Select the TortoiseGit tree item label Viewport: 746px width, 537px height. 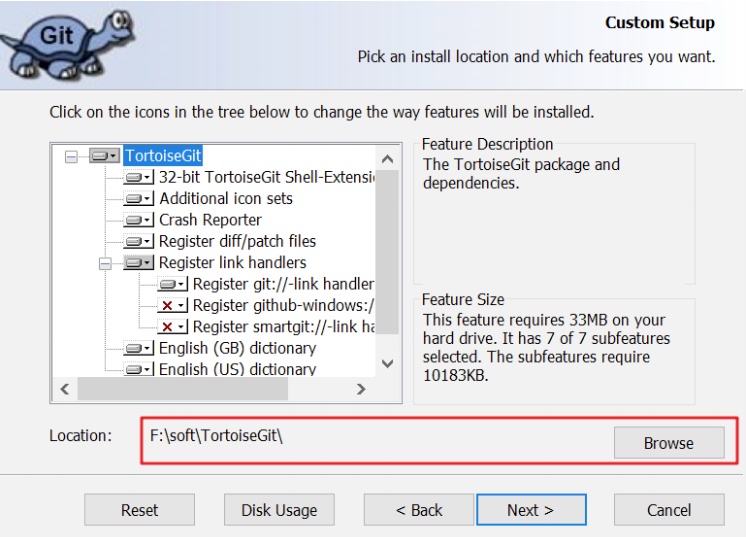163,156
